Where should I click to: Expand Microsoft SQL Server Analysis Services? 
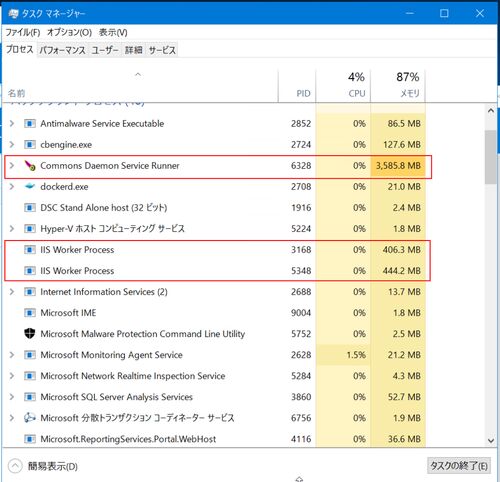click(x=12, y=397)
